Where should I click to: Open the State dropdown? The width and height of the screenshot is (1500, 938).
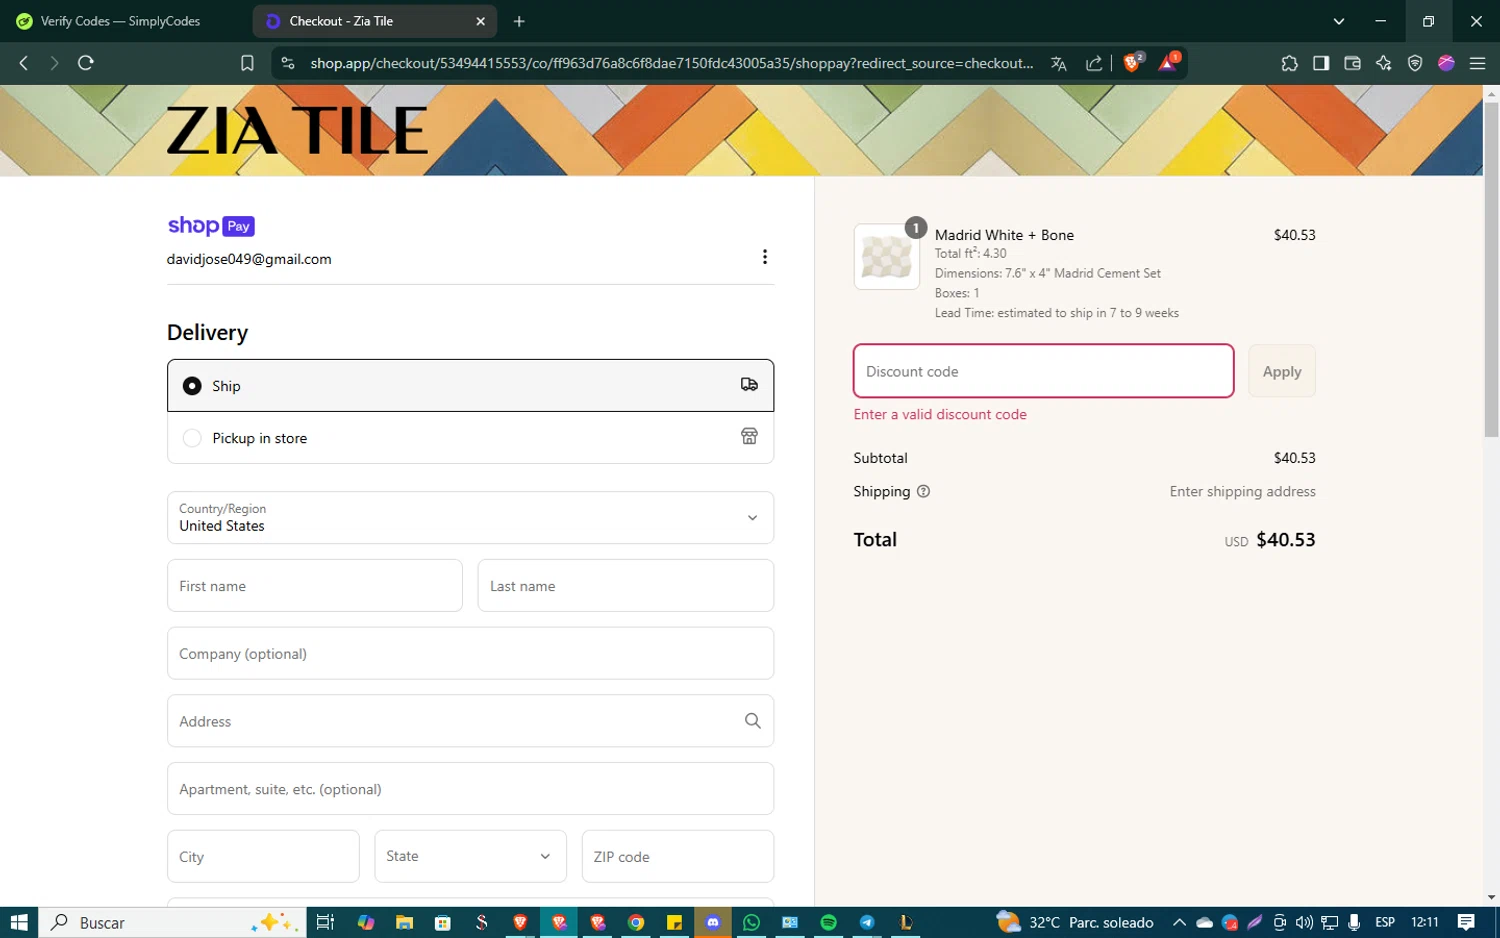click(470, 856)
